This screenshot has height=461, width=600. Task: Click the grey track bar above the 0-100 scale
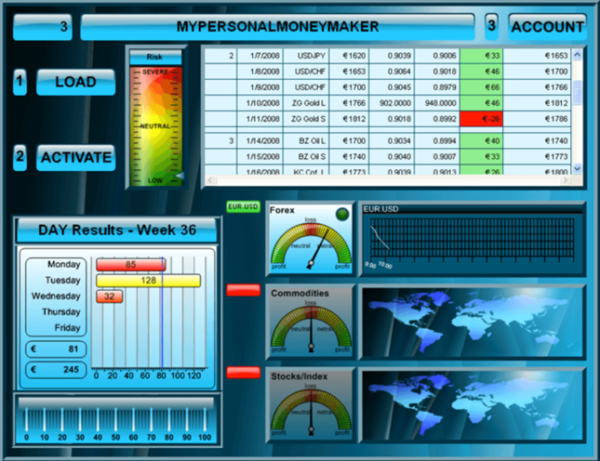pos(116,402)
